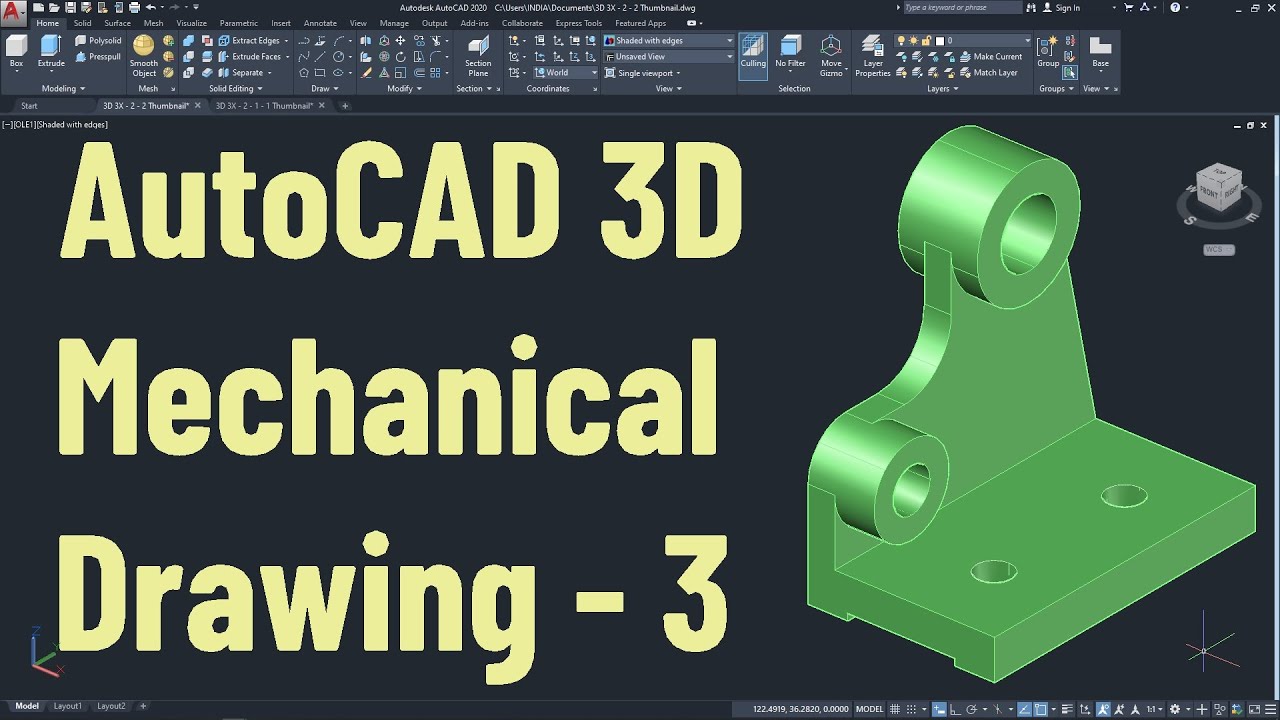
Task: Click the Open folder icon in quick access toolbar
Action: 56,7
